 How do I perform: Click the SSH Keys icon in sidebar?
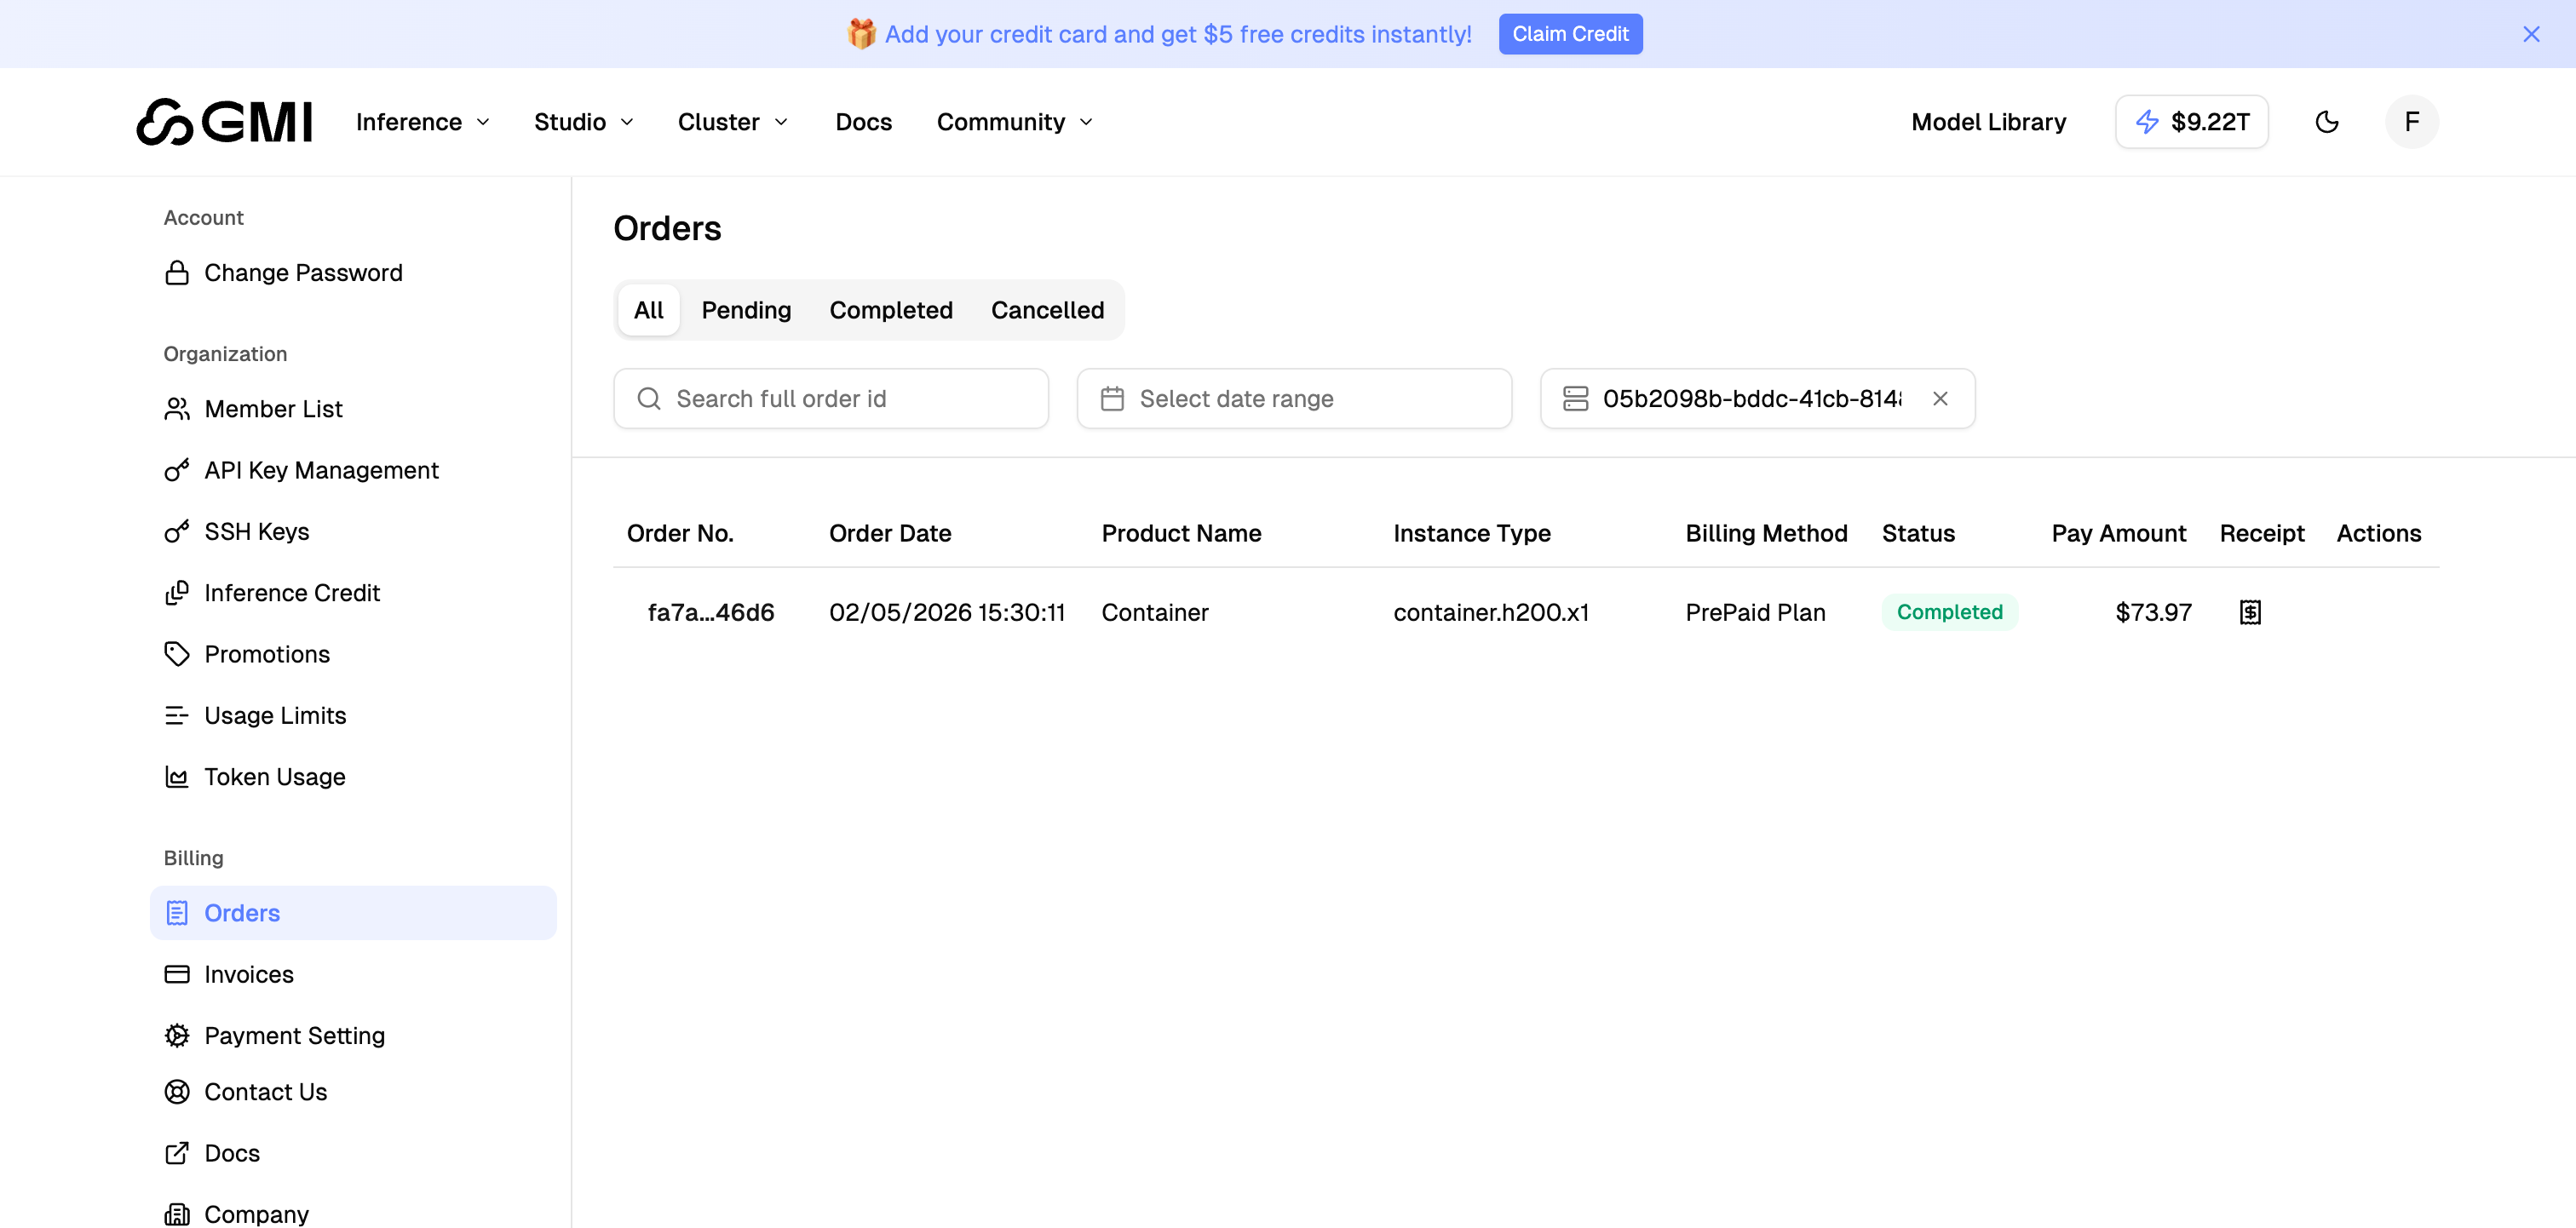[x=177, y=531]
